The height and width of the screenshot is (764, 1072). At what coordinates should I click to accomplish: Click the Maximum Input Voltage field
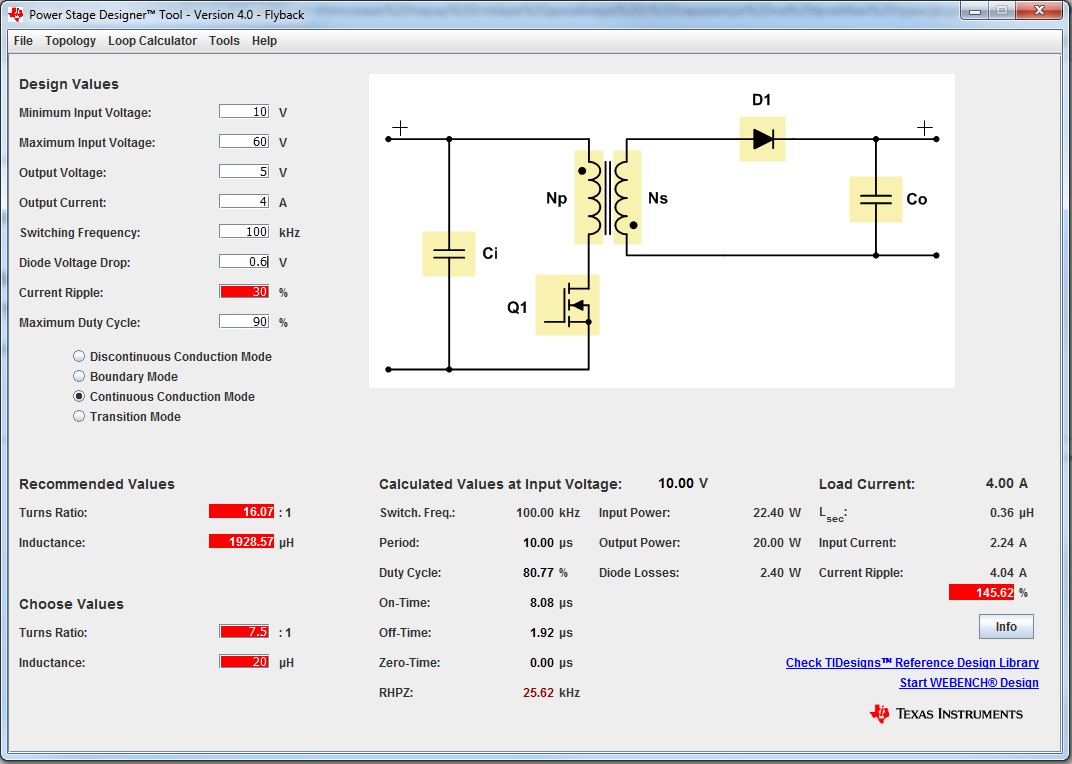pos(244,142)
